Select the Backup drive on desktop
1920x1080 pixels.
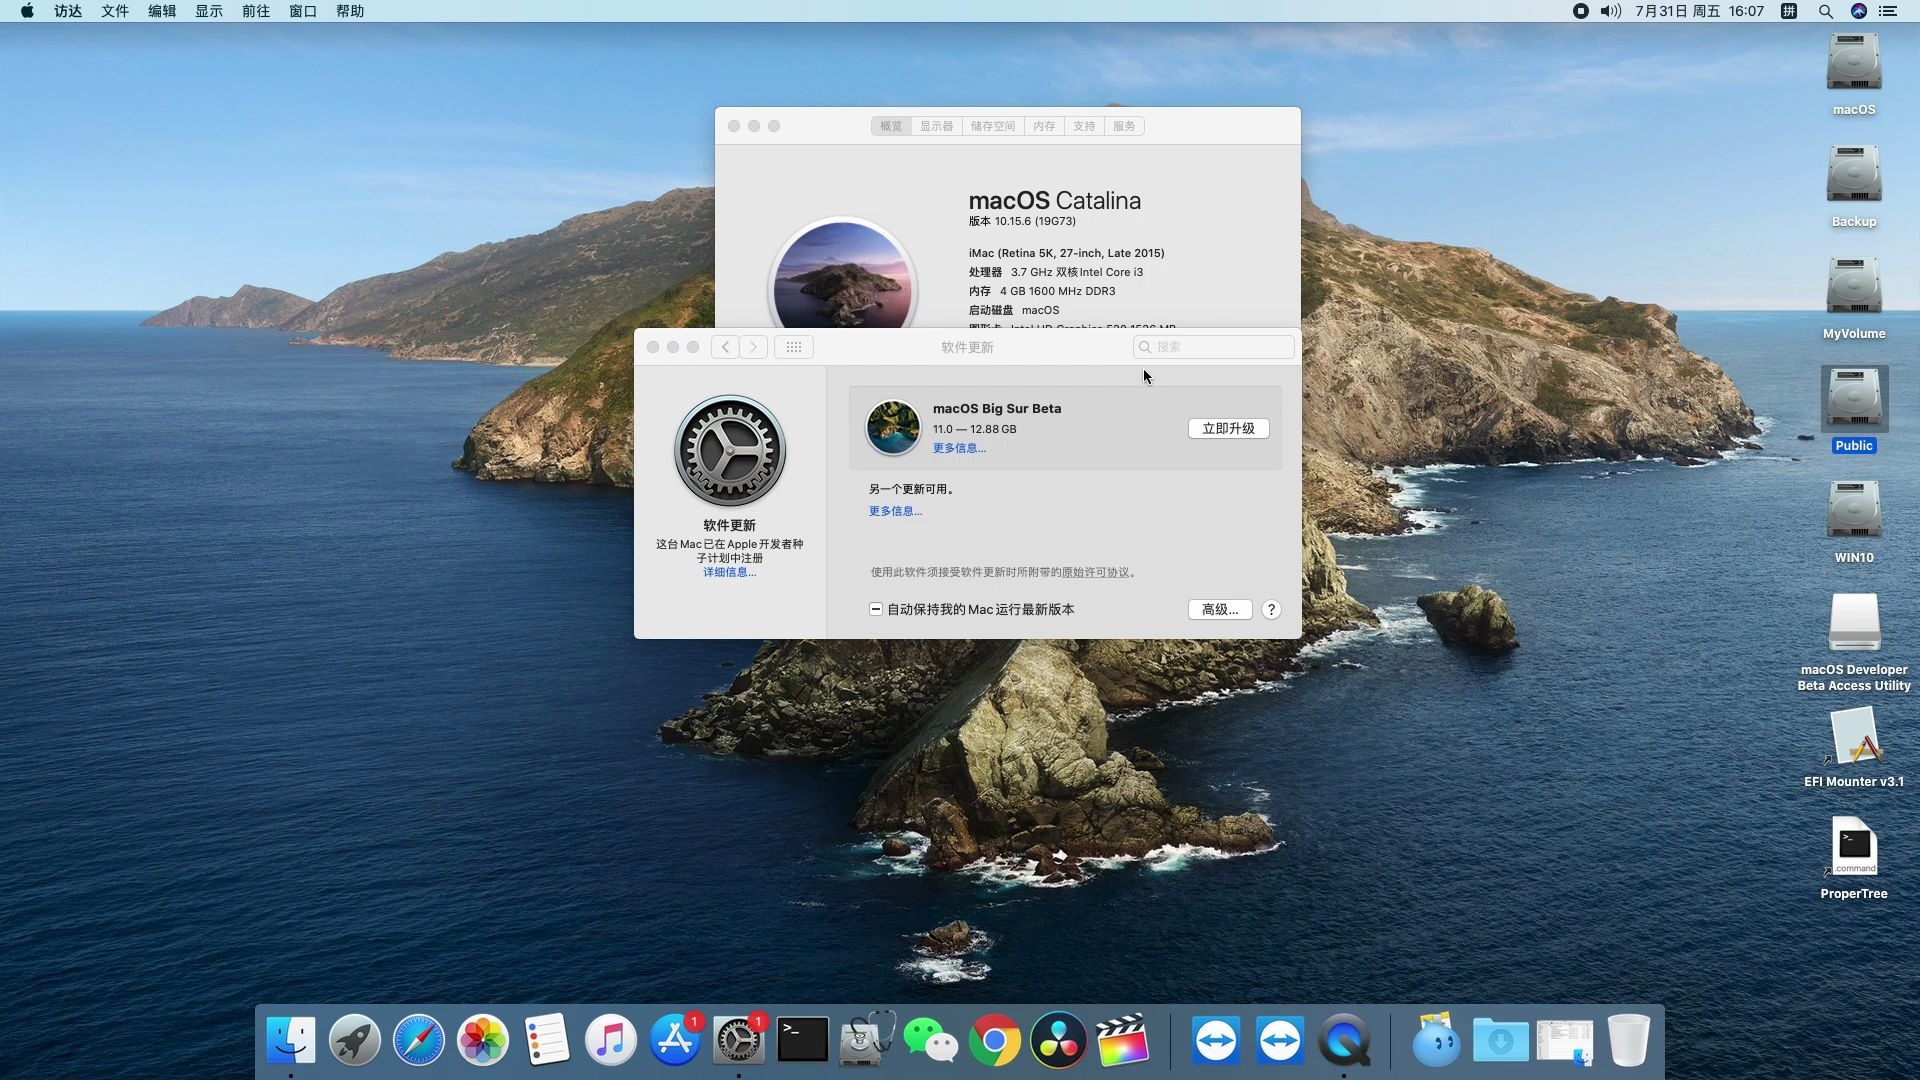coord(1854,176)
